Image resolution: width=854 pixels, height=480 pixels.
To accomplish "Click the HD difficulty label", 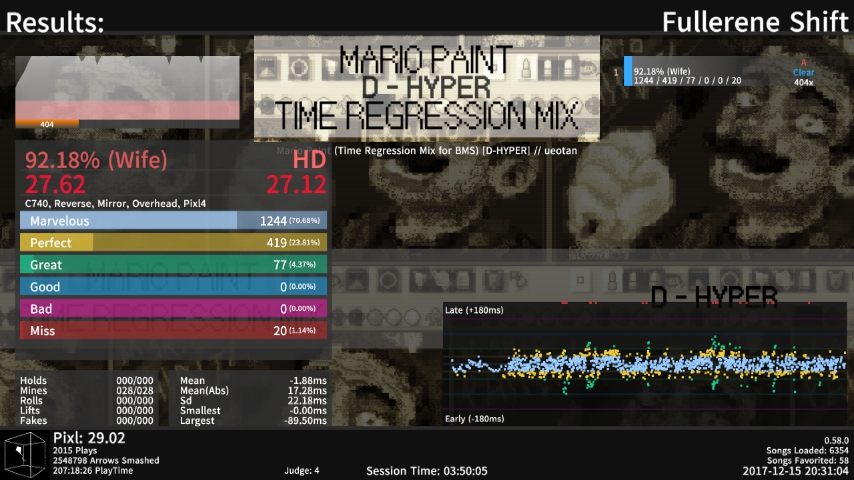I will tap(308, 160).
